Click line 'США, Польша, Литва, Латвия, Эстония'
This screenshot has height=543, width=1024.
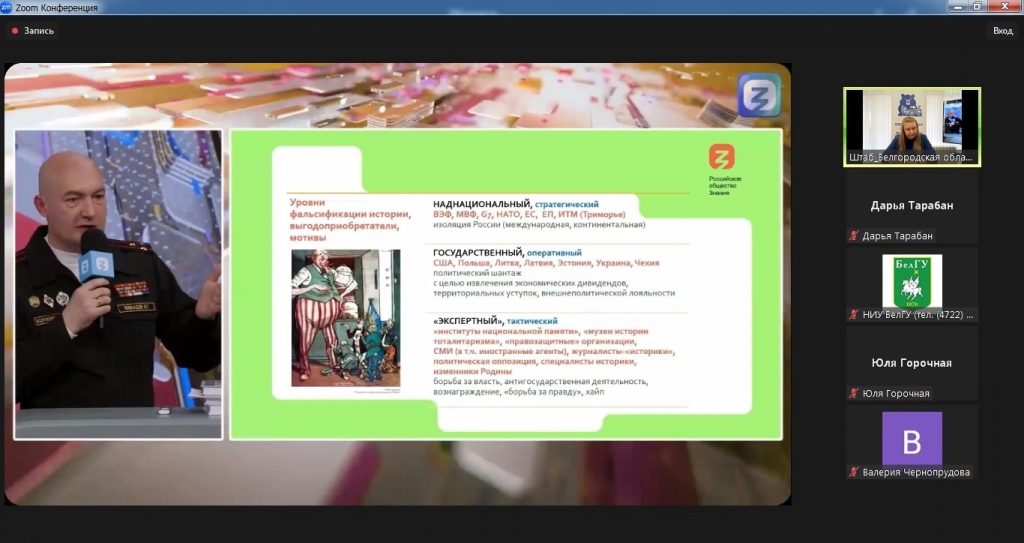(546, 263)
